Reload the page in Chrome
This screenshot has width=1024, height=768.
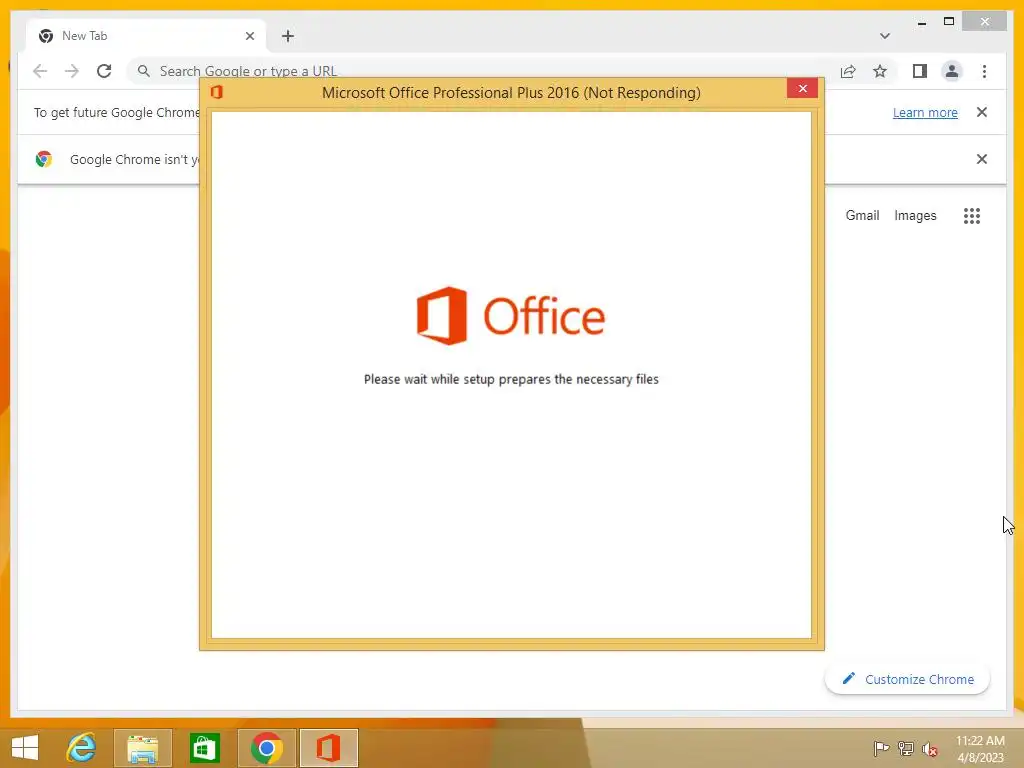tap(104, 71)
